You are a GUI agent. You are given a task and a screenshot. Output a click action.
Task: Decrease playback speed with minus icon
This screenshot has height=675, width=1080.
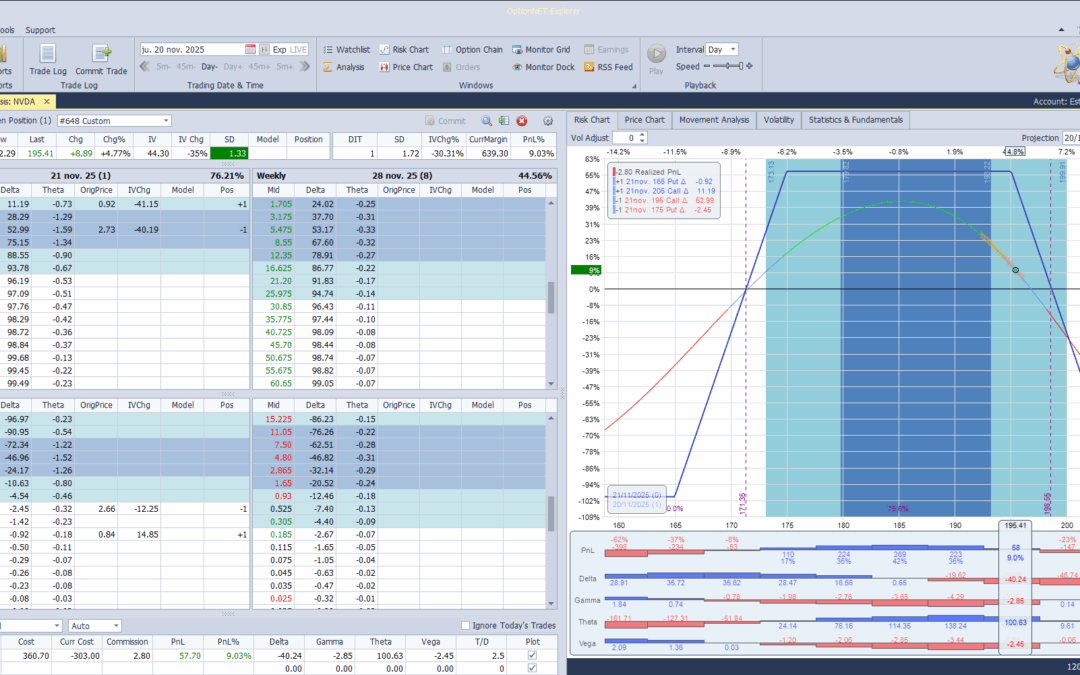[x=707, y=66]
